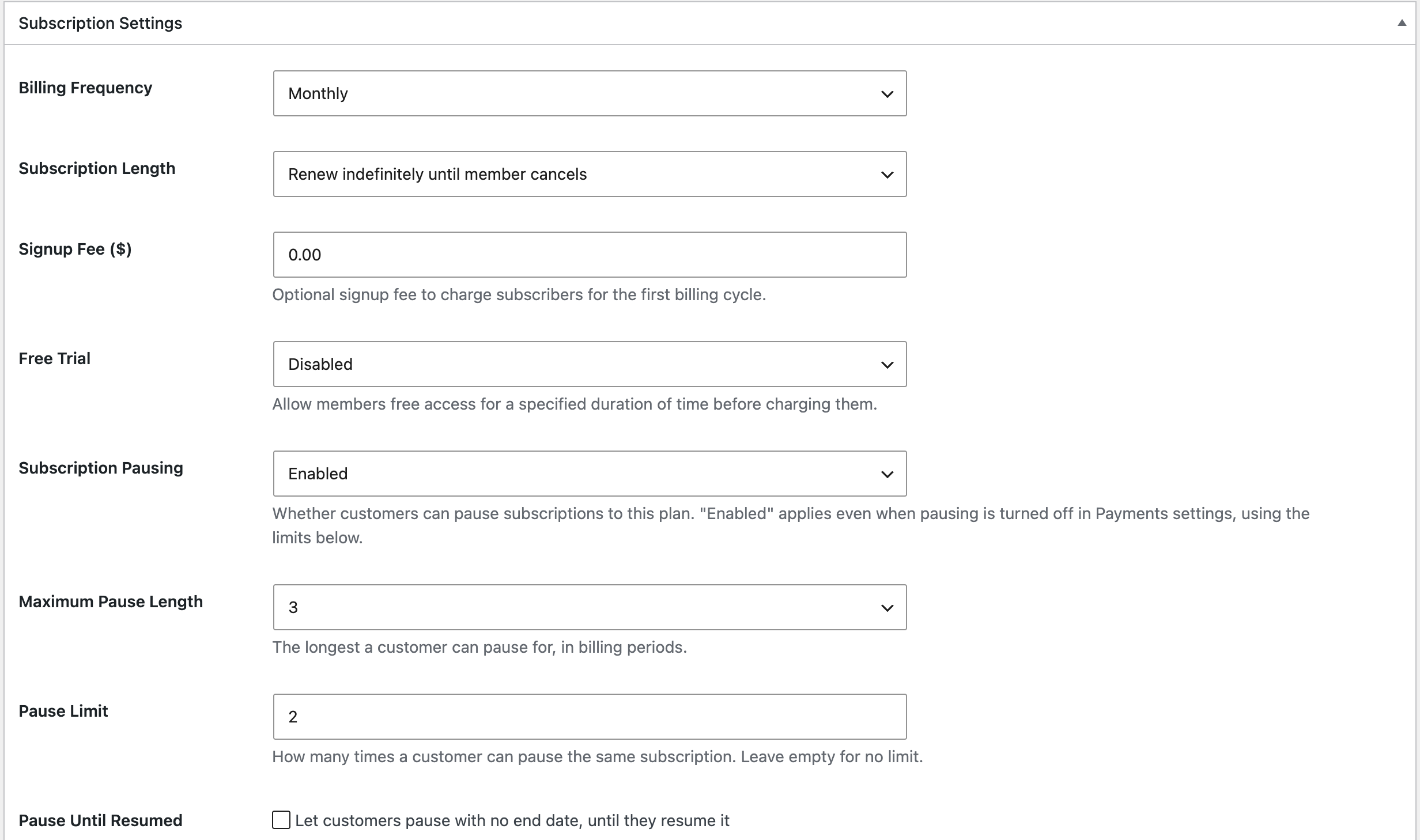Open the Subscription Length dropdown
This screenshot has height=840, width=1420.
[x=590, y=174]
